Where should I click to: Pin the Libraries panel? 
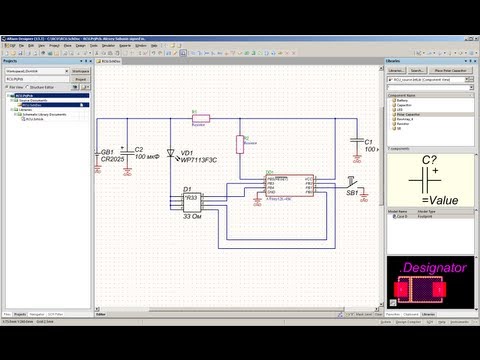(470, 61)
